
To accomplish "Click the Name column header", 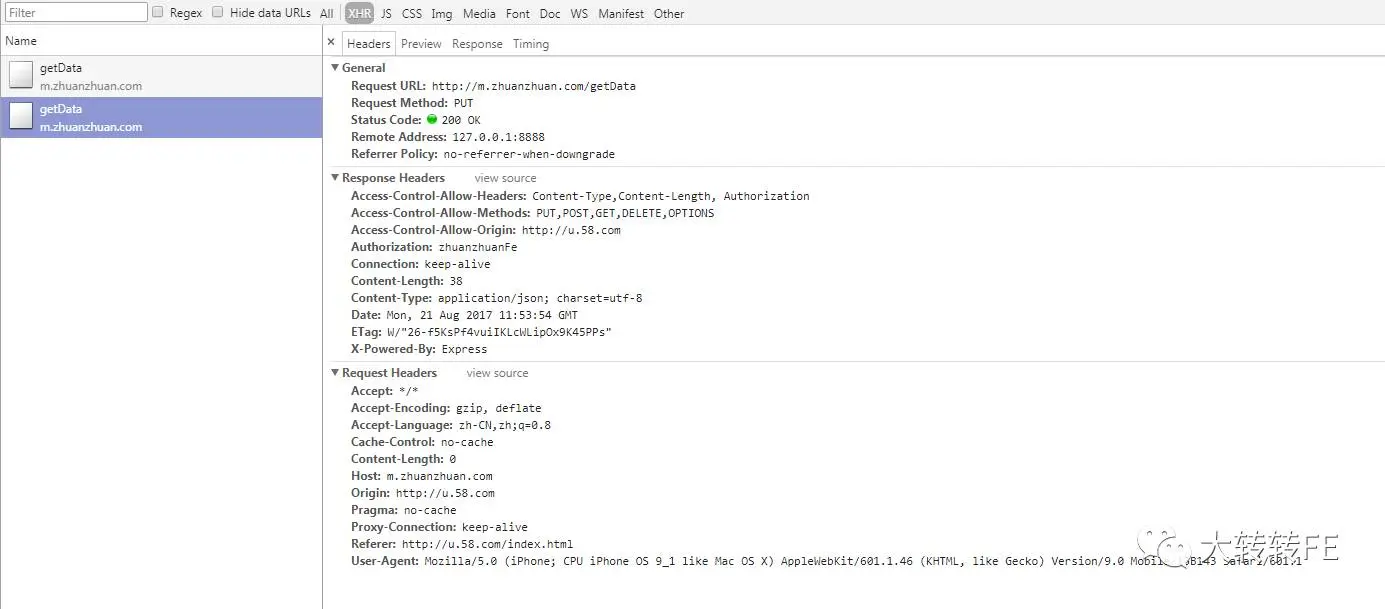I will (21, 41).
